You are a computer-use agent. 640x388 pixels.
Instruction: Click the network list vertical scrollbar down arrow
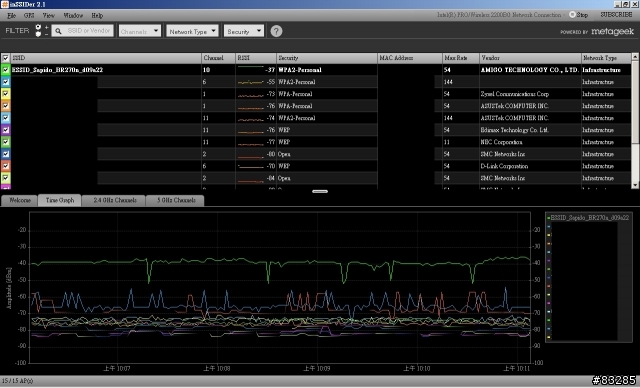pos(635,185)
